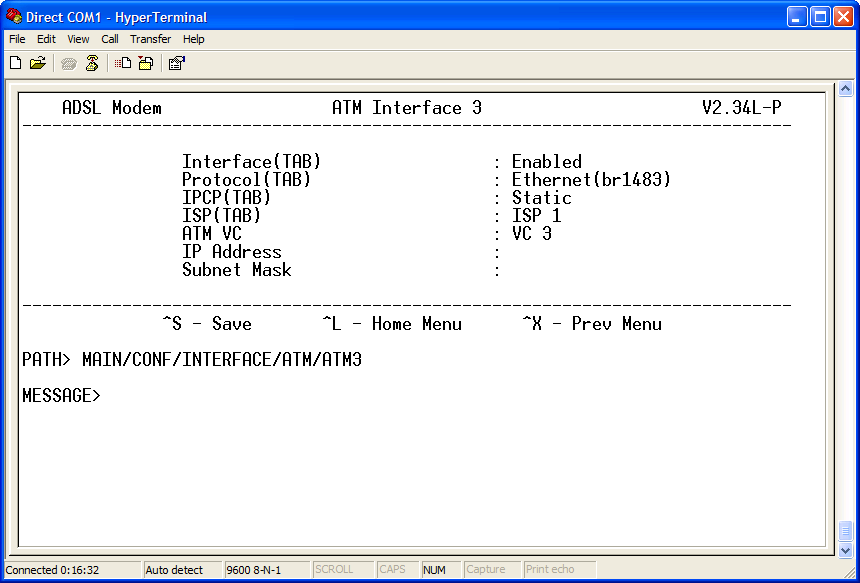Select the Call icon
The image size is (860, 583).
point(68,62)
